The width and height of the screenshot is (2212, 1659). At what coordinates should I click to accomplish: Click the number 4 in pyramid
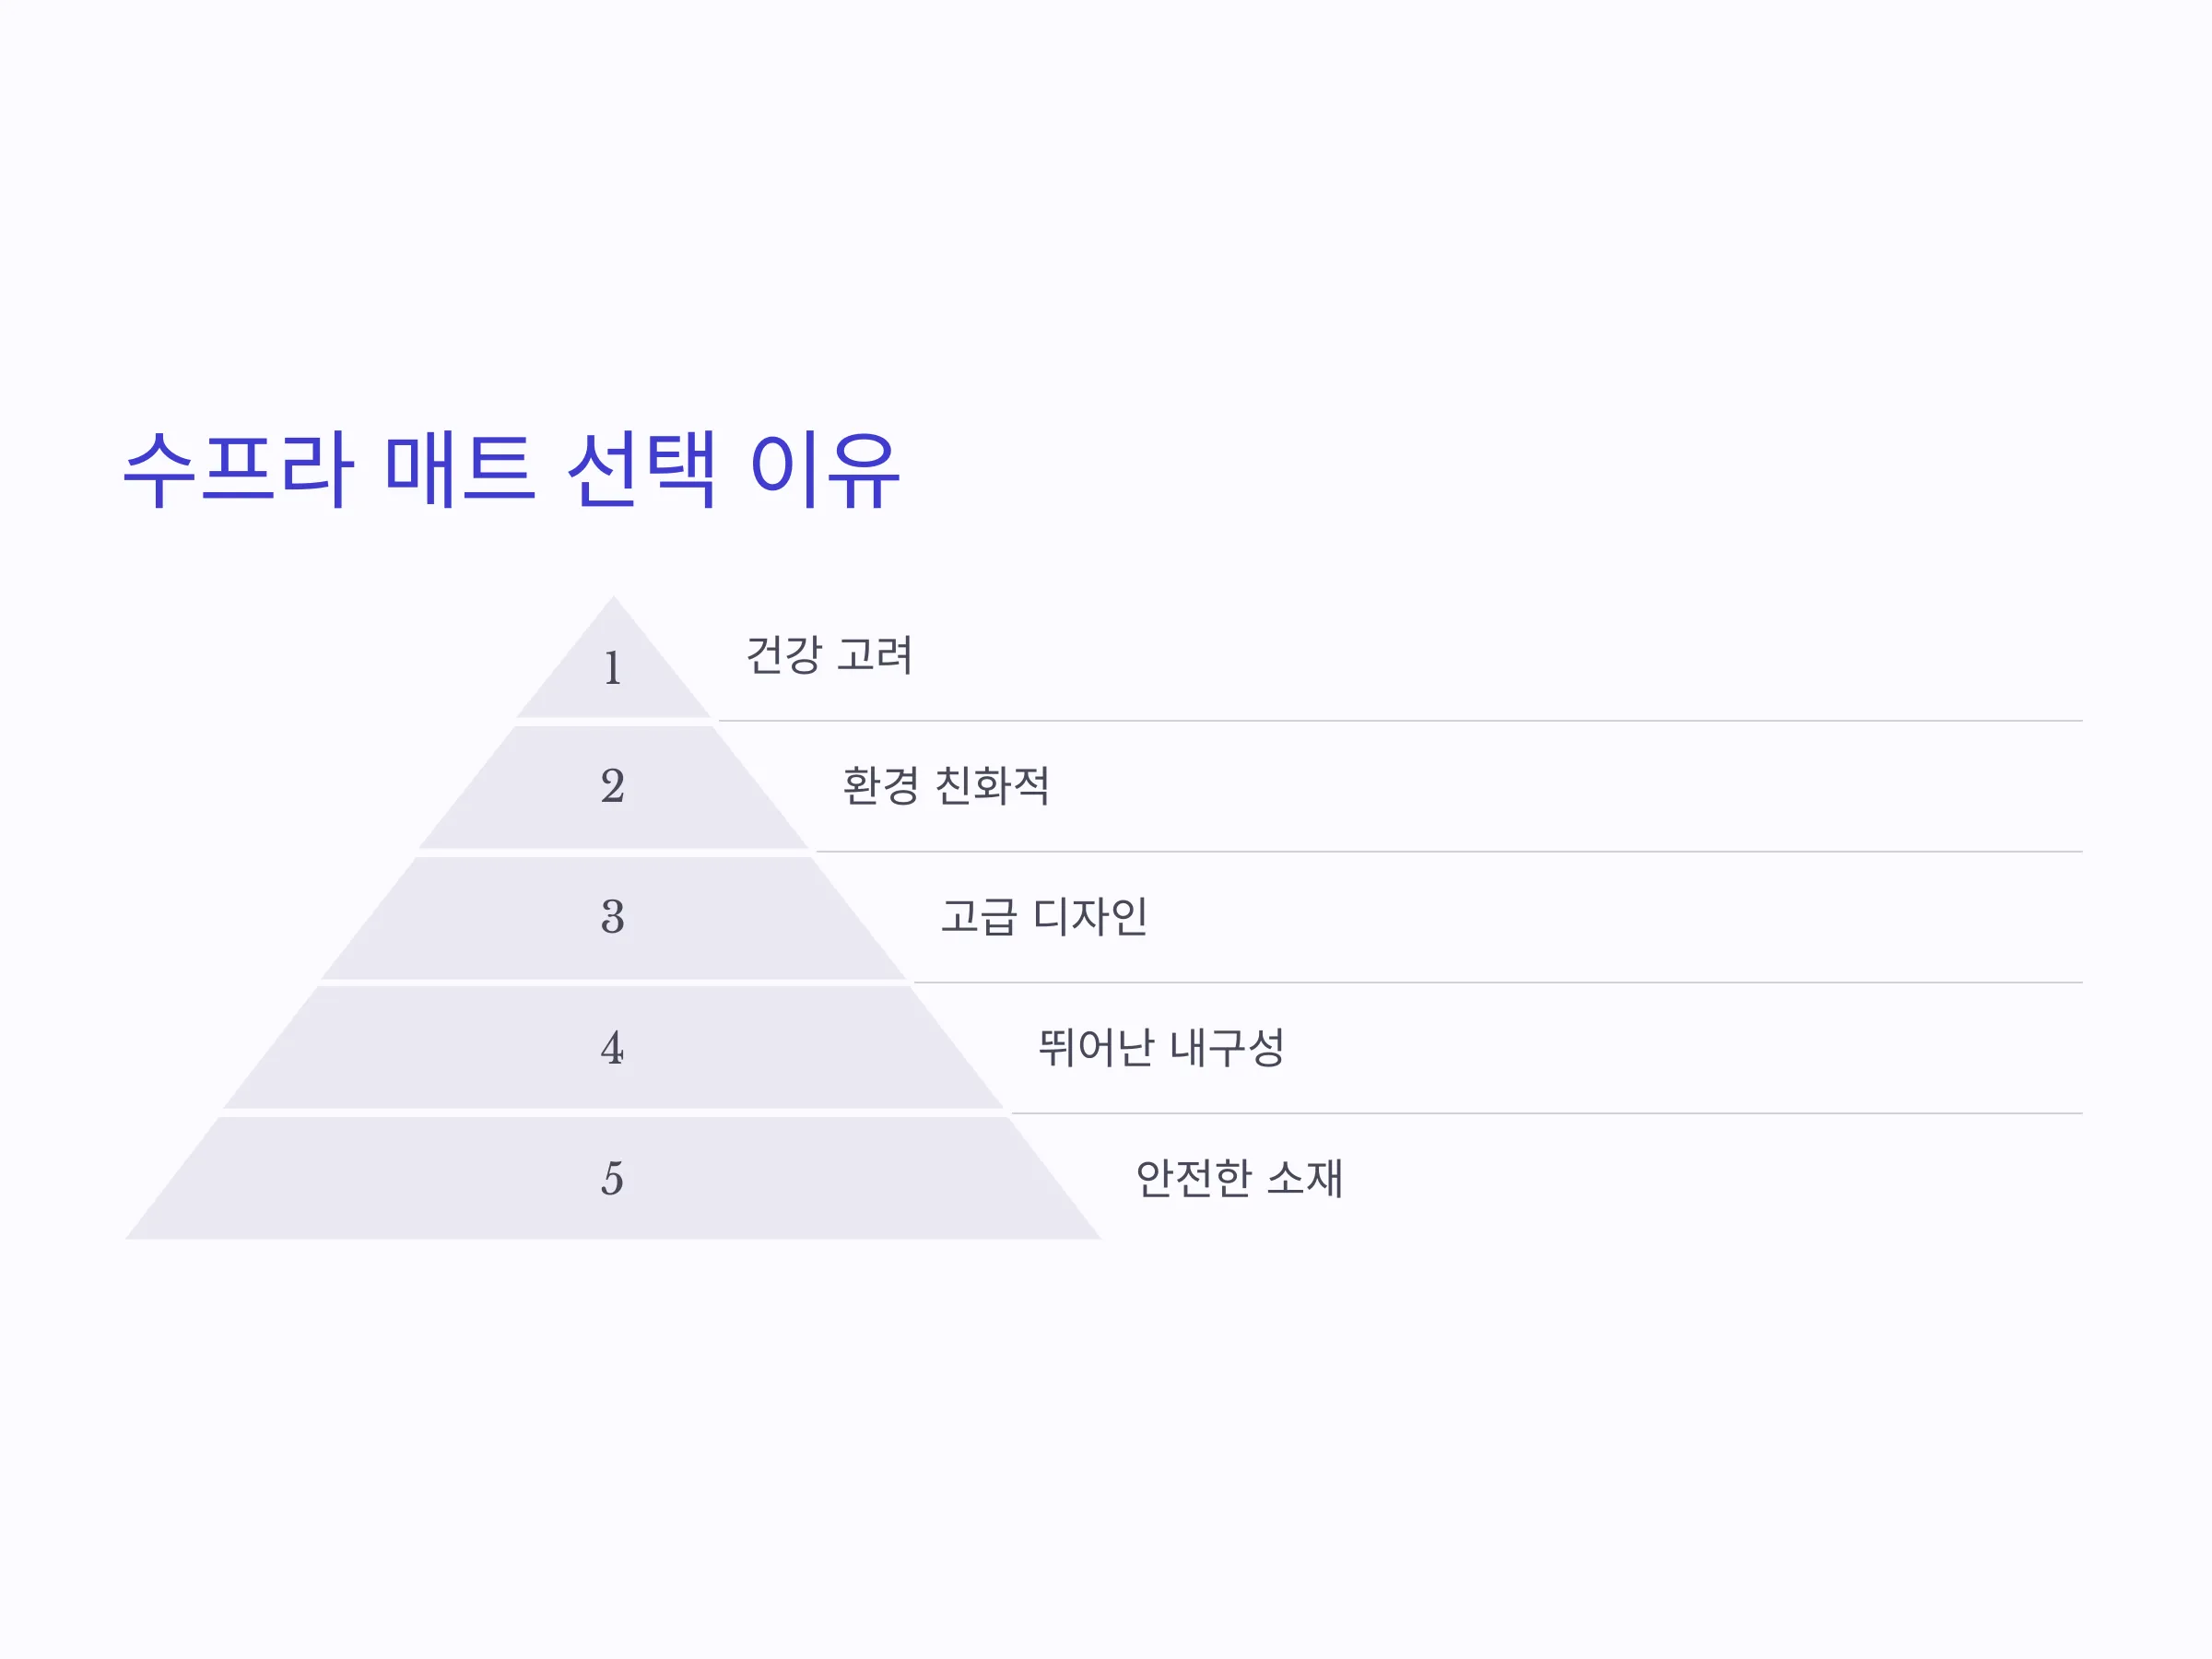pos(613,1048)
